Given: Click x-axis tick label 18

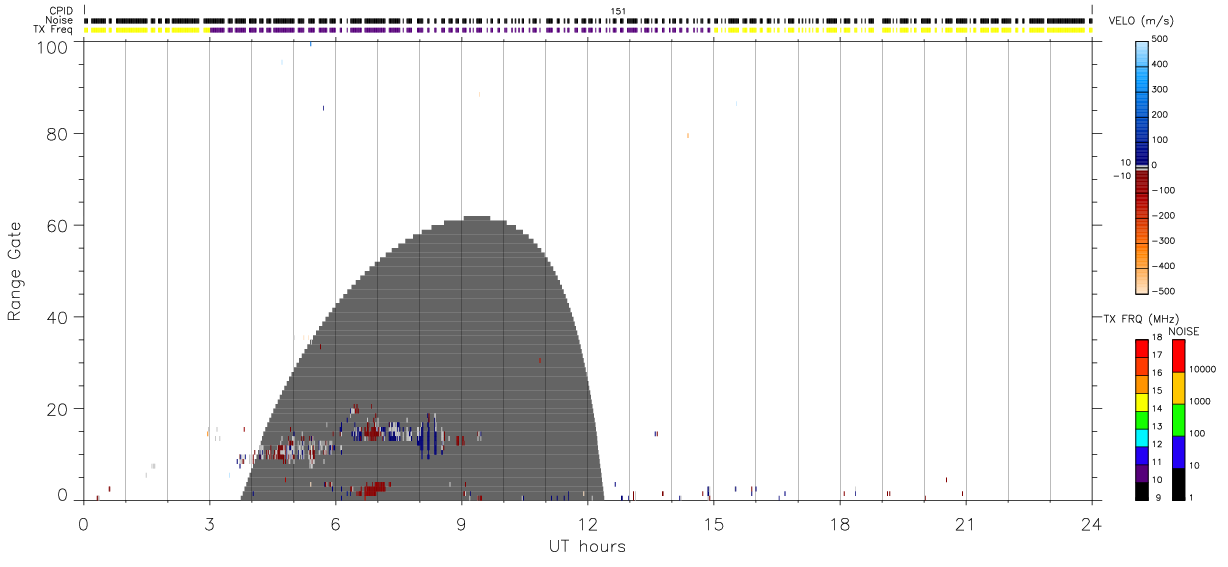Looking at the screenshot, I should 839,524.
